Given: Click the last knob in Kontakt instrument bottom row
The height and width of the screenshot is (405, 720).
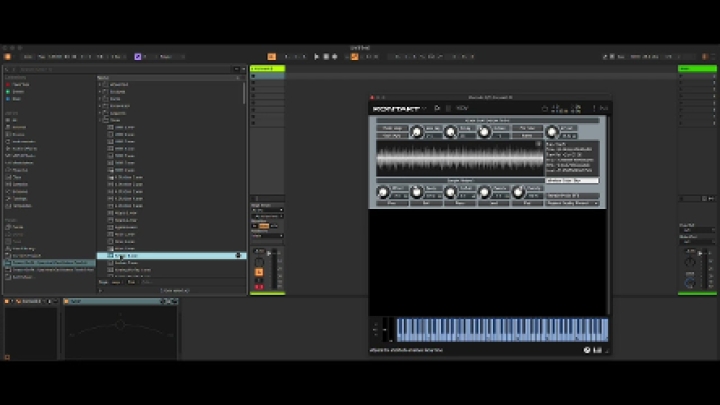Looking at the screenshot, I should tap(518, 192).
